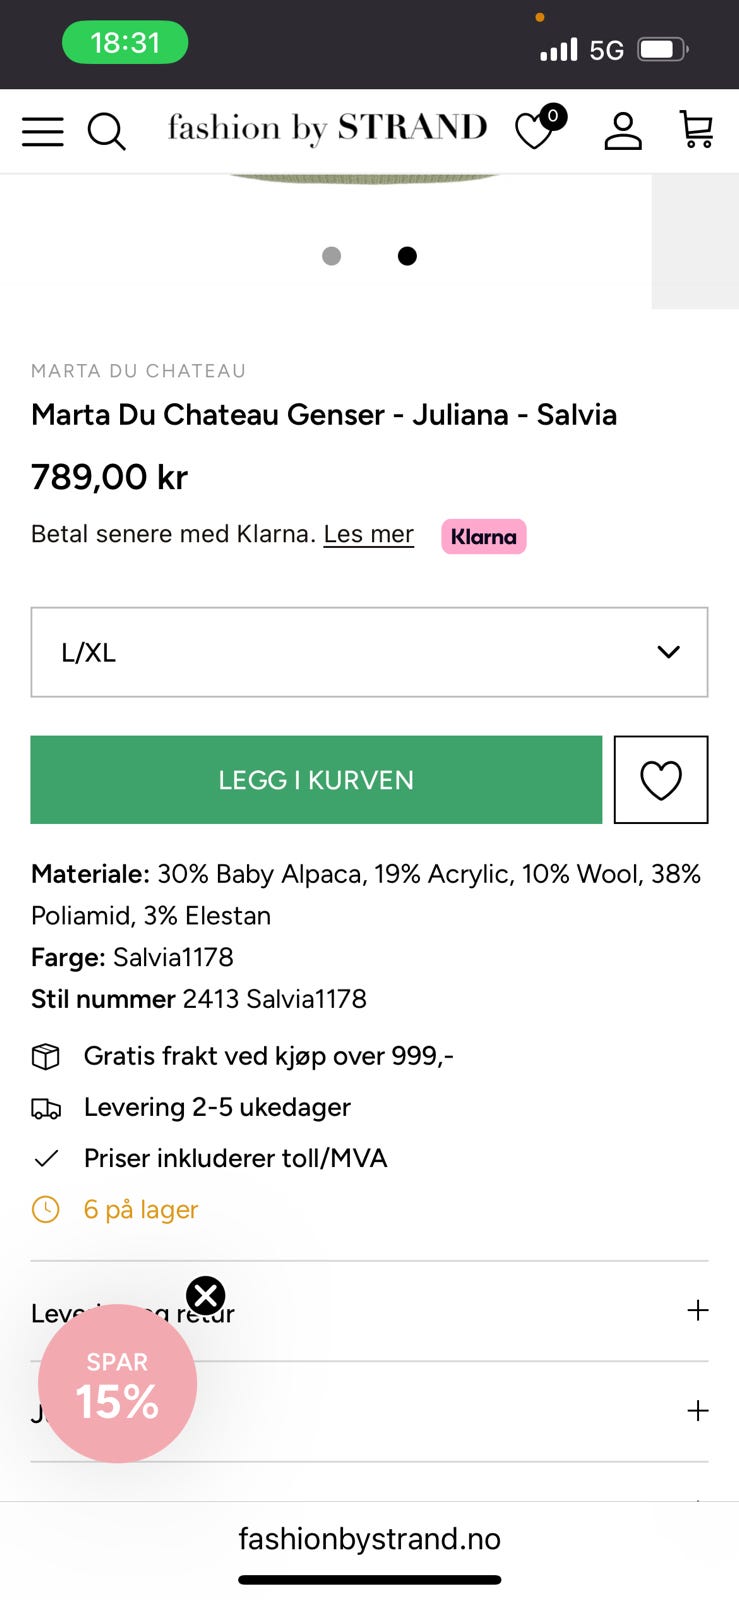Open the hamburger navigation menu
This screenshot has height=1600, width=739.
pos(43,131)
